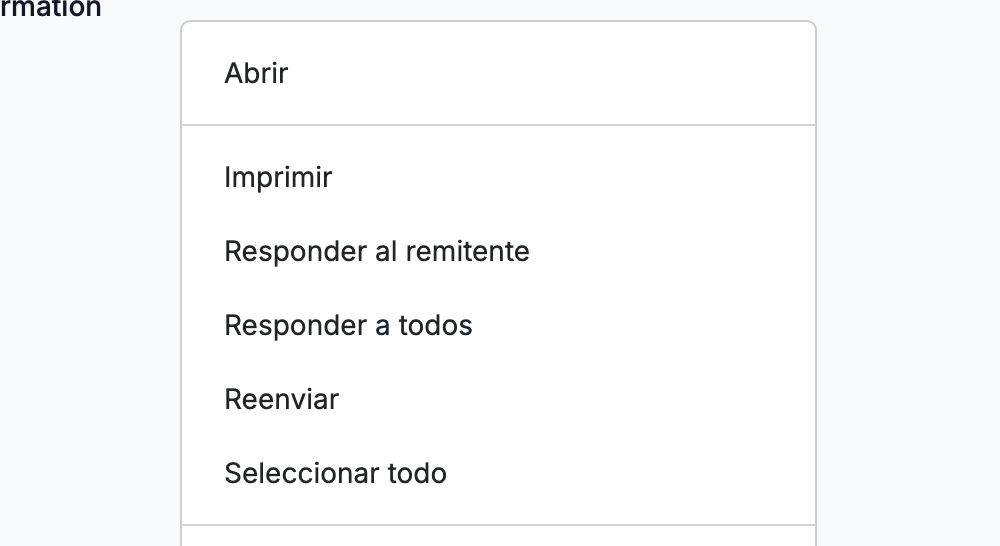Pick the entry below Abrir, Imprimir
1000x546 pixels.
pyautogui.click(x=498, y=177)
